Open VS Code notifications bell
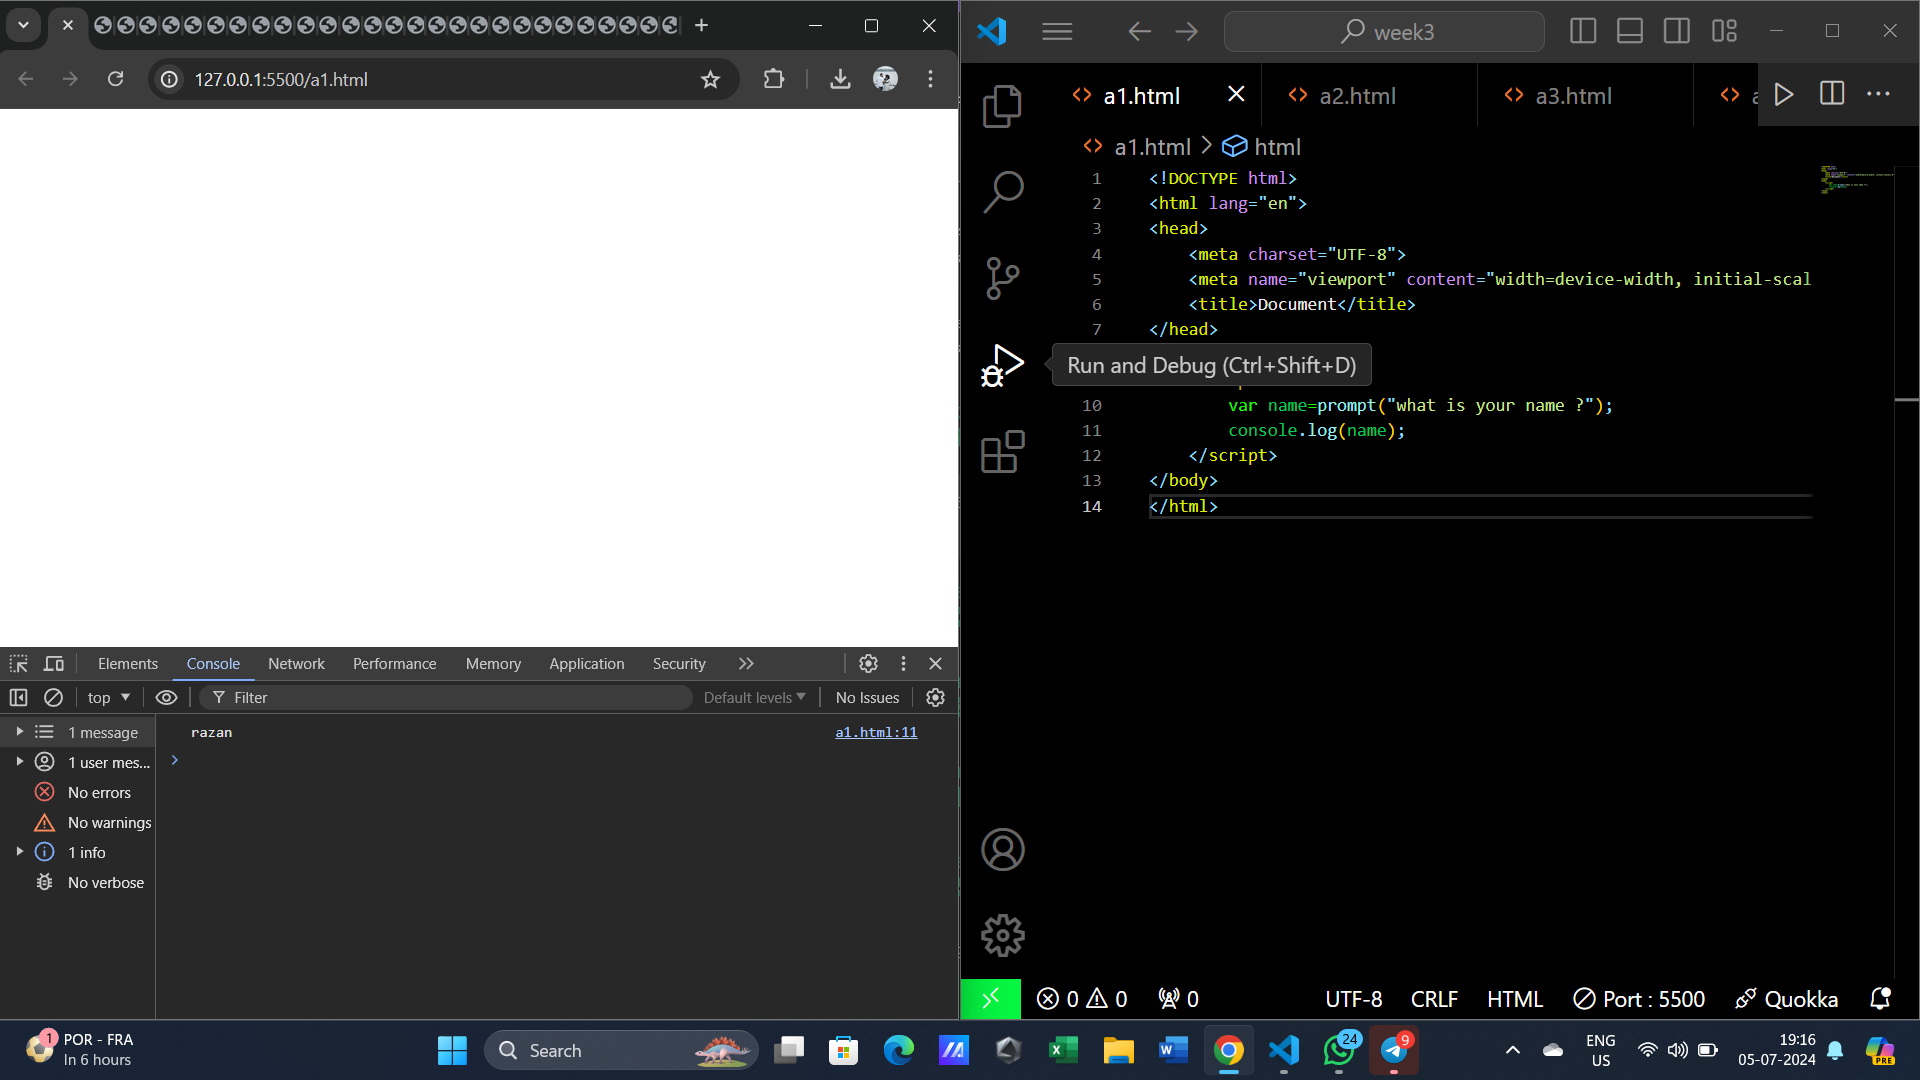This screenshot has height=1080, width=1920. (x=1879, y=999)
